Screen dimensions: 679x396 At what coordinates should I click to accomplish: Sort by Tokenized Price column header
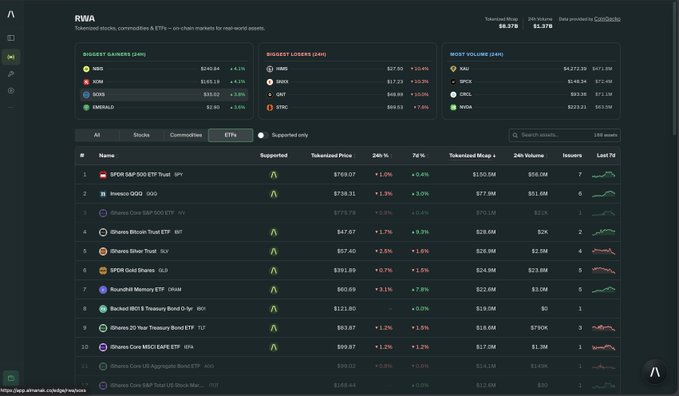pyautogui.click(x=332, y=156)
